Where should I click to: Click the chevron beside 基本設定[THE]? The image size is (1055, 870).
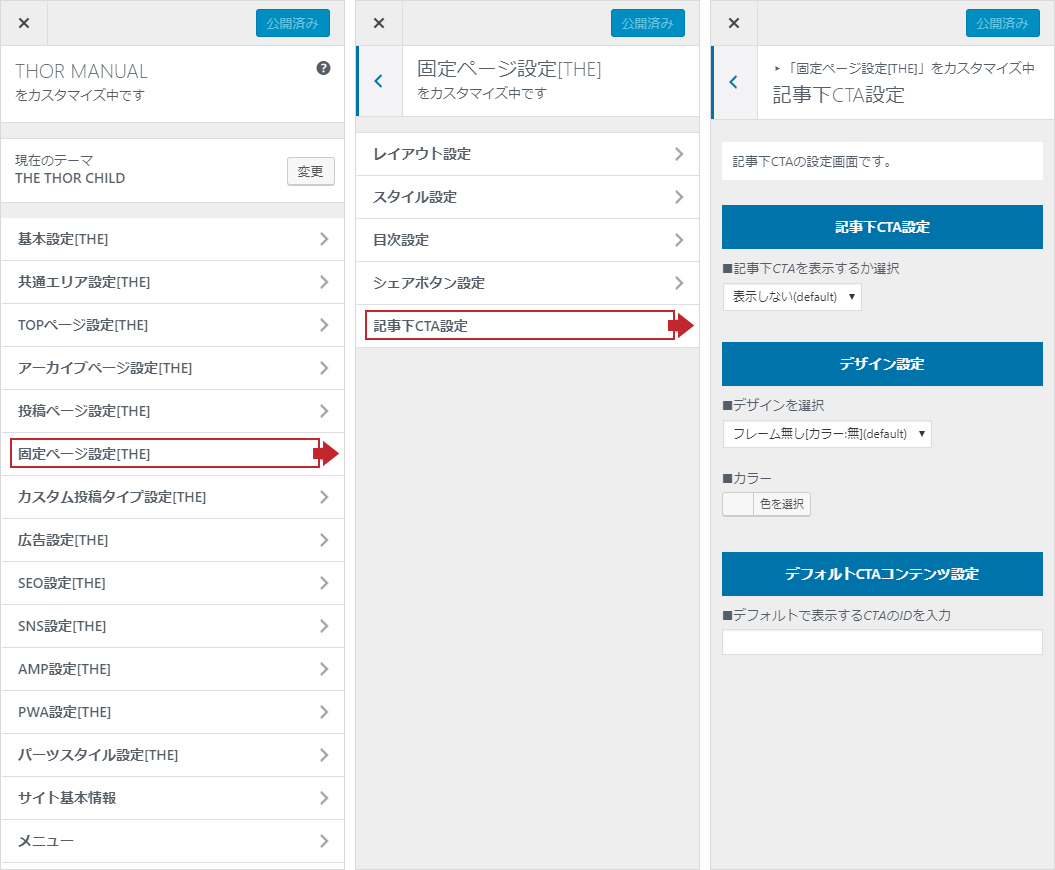tap(324, 239)
